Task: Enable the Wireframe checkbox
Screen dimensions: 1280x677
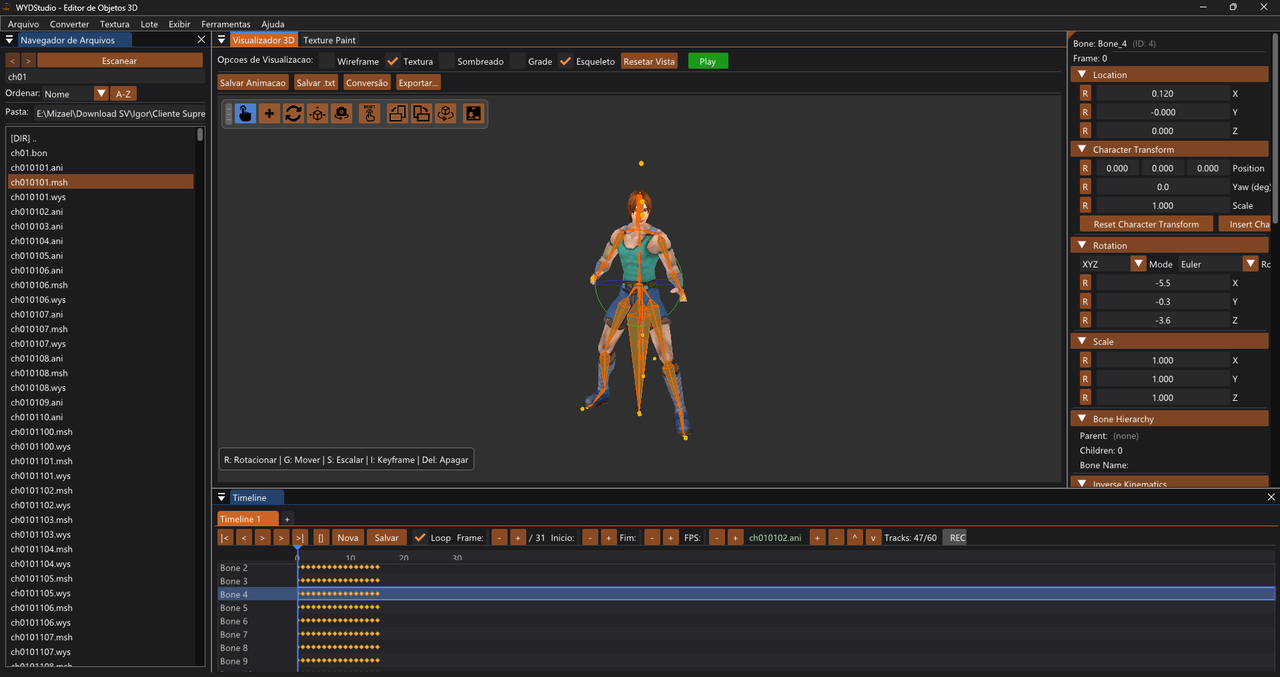Action: (x=326, y=61)
